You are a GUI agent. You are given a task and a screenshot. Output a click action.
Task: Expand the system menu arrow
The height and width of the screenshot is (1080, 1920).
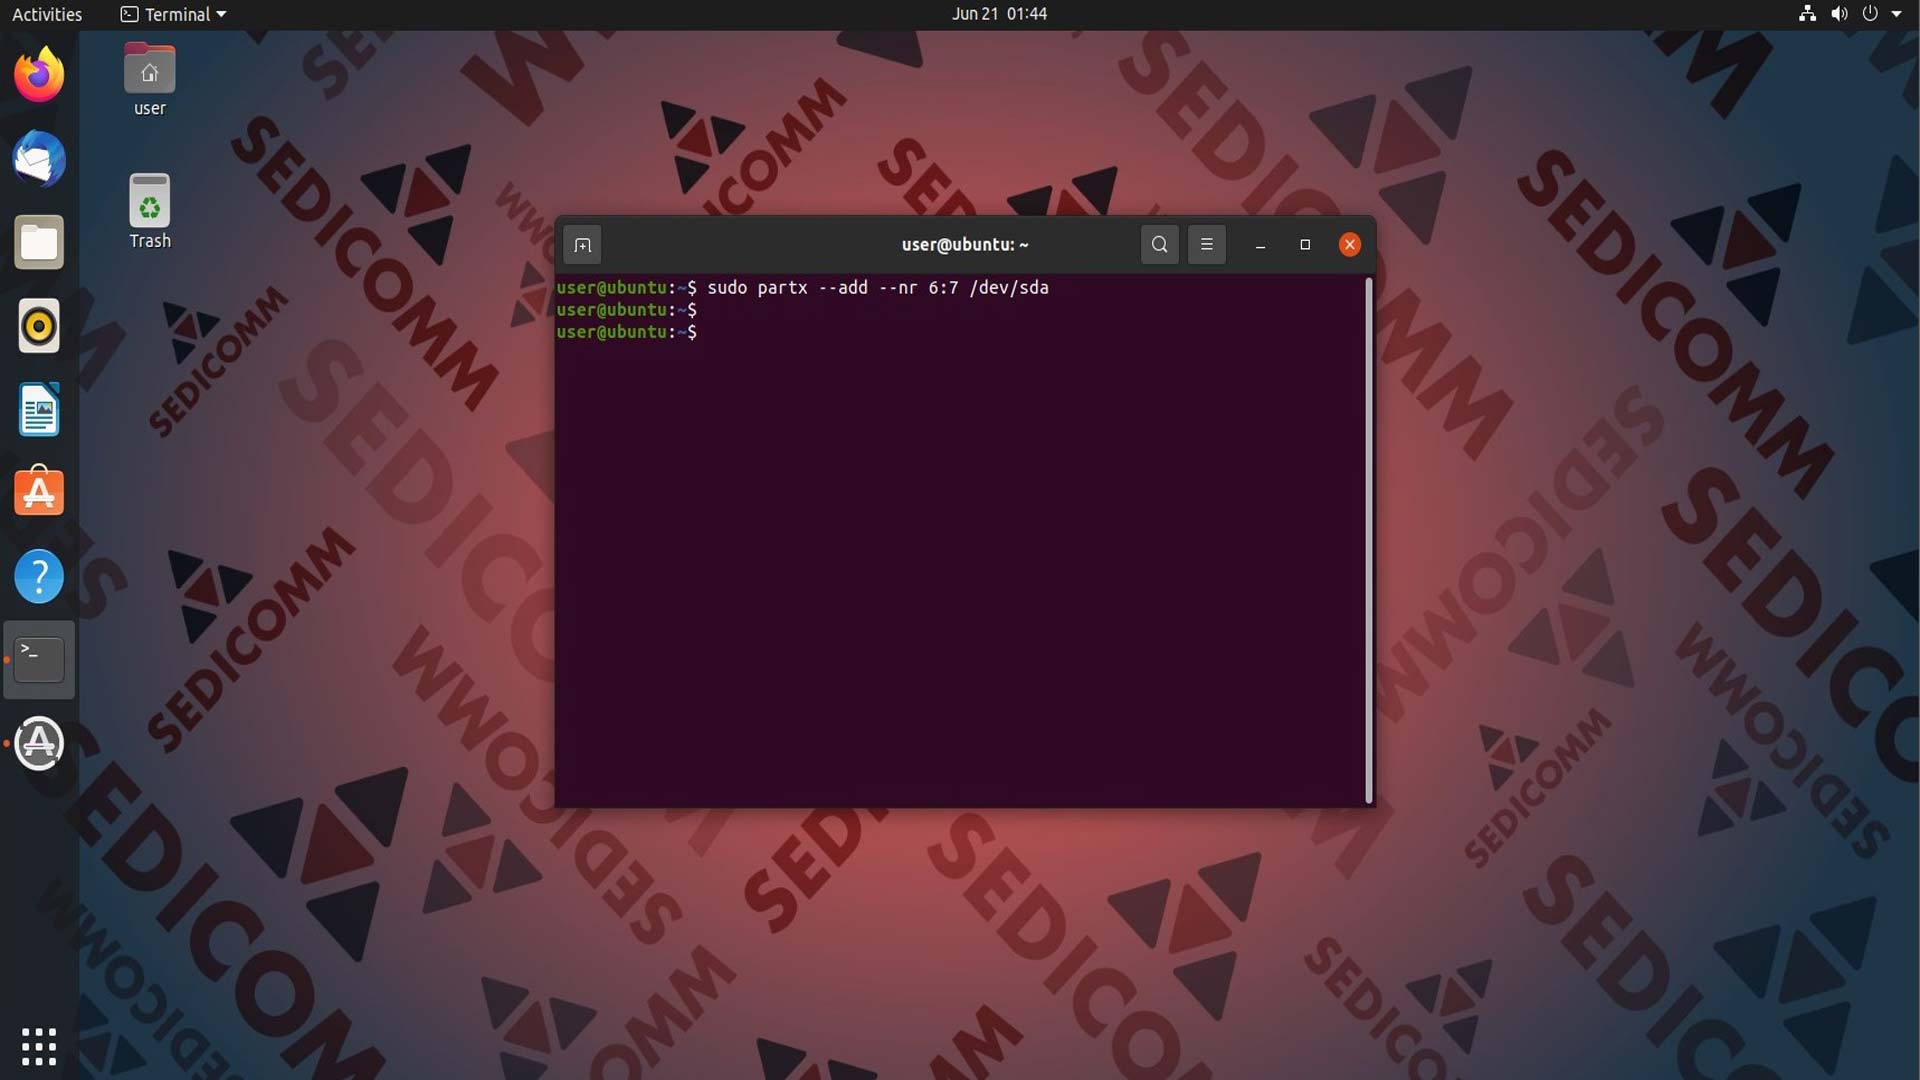tap(1896, 14)
